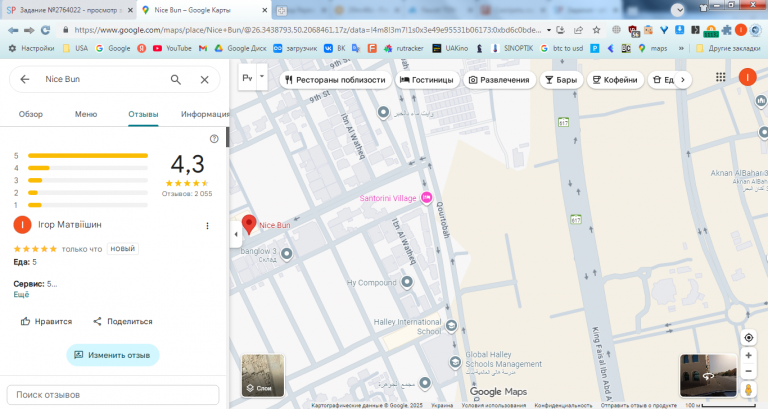The height and width of the screenshot is (409, 768).
Task: Open Другие закладки folder
Action: pos(728,48)
